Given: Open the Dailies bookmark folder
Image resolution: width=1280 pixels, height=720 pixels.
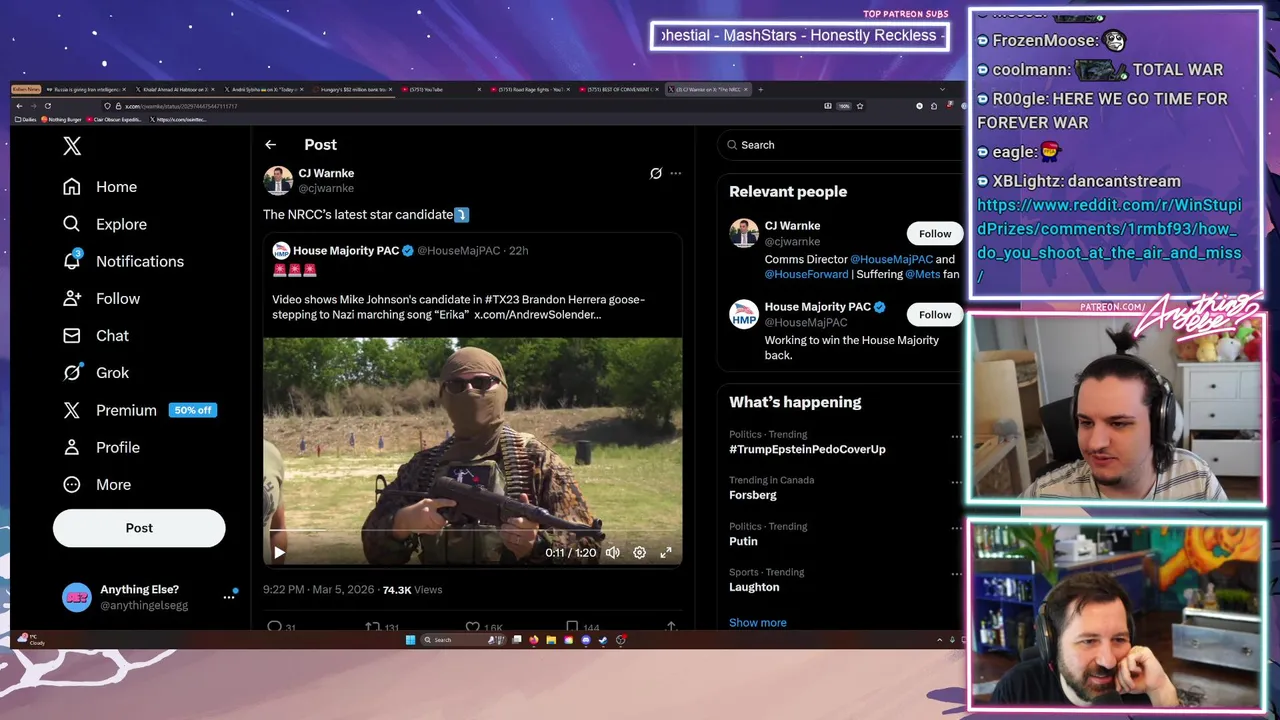Looking at the screenshot, I should pyautogui.click(x=26, y=119).
